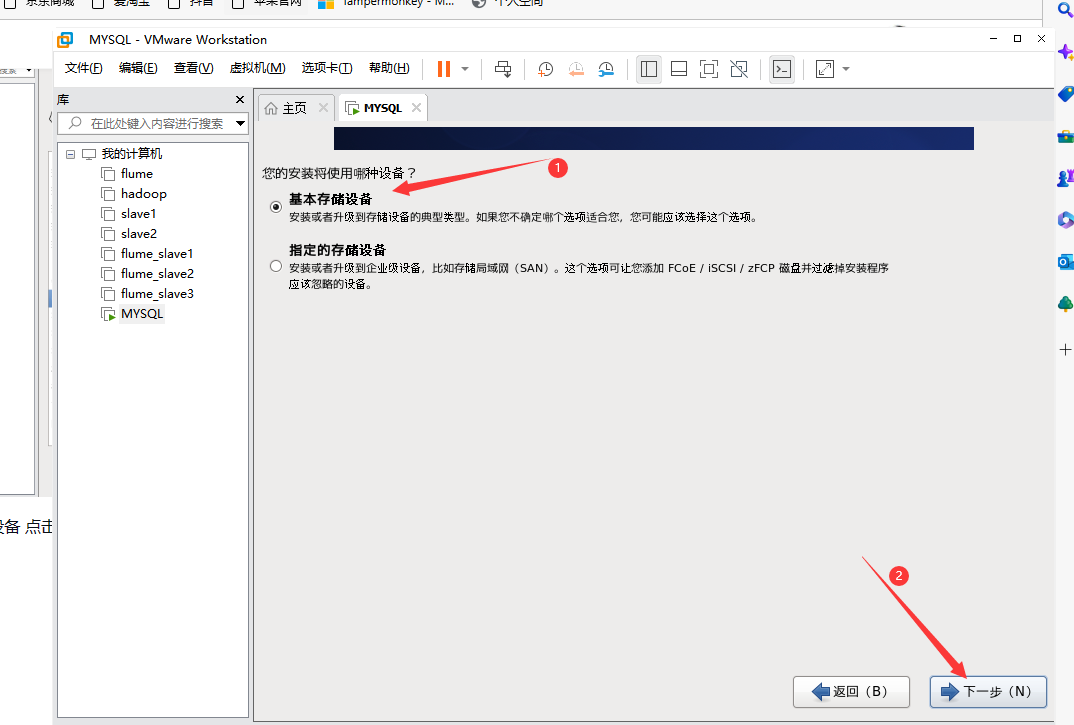
Task: Click the browser sidebar add plus icon
Action: point(1065,349)
